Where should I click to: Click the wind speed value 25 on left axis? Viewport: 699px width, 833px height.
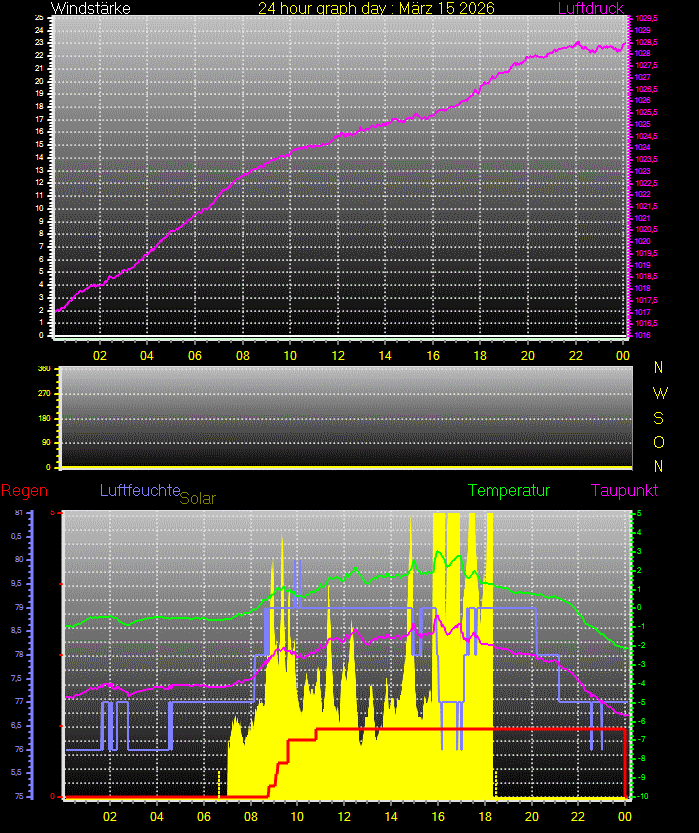[38, 19]
